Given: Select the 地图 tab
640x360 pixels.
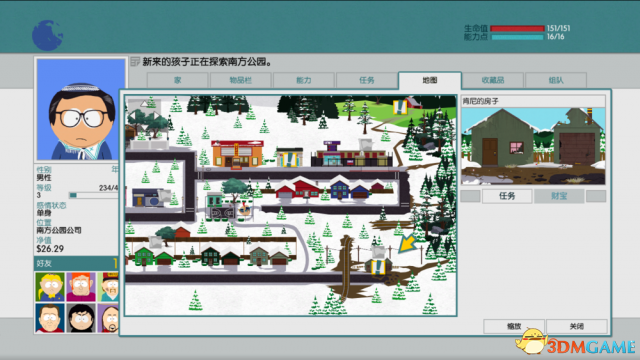Looking at the screenshot, I should pos(430,80).
